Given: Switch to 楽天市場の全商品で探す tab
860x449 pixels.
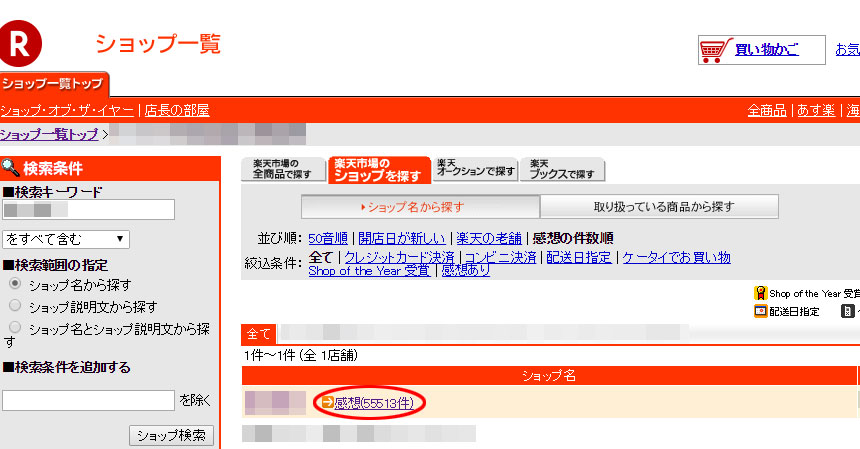Looking at the screenshot, I should tap(283, 169).
